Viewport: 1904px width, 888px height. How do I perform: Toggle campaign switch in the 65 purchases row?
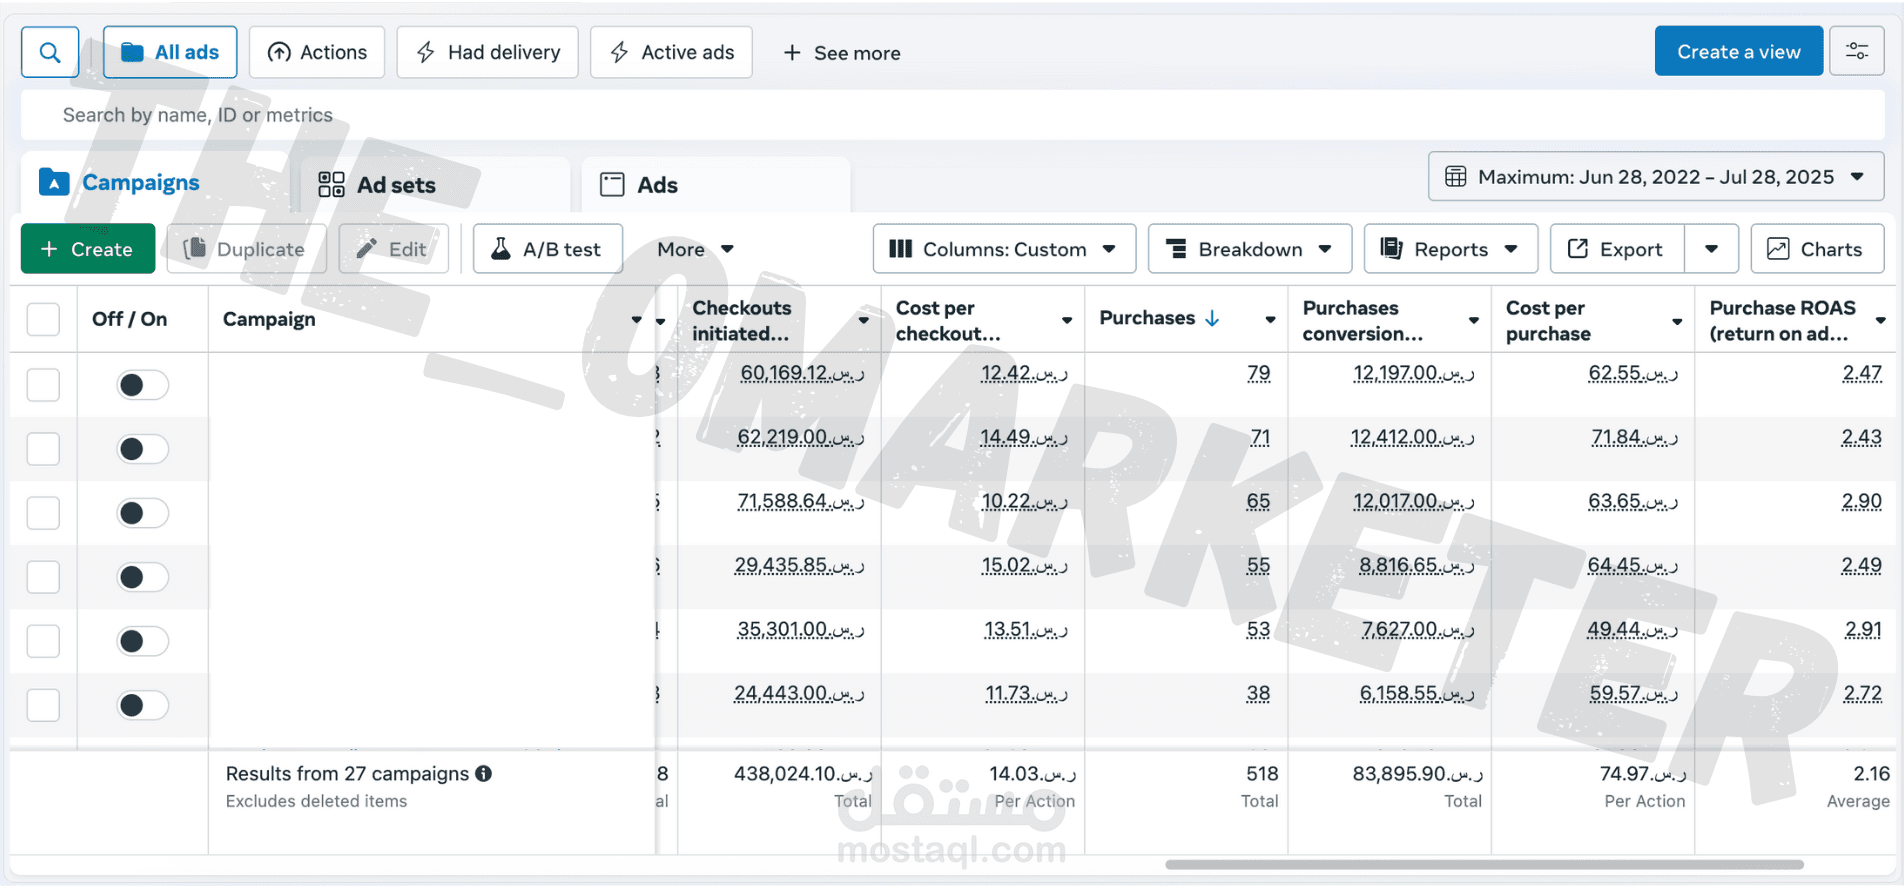(143, 513)
